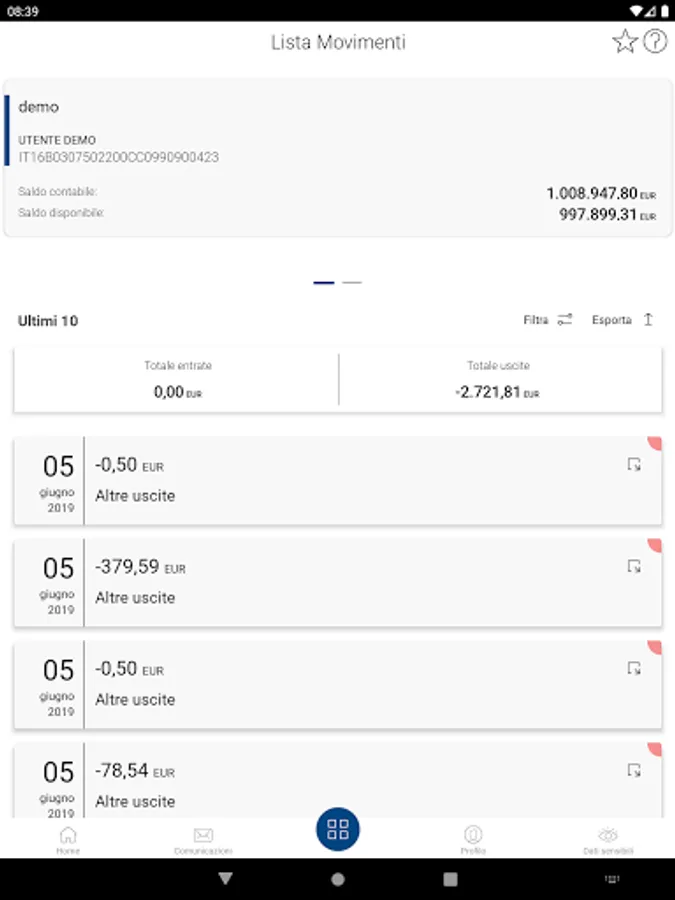Screen dimensions: 675x900
Task: Tap the Filtra label
Action: tap(536, 320)
